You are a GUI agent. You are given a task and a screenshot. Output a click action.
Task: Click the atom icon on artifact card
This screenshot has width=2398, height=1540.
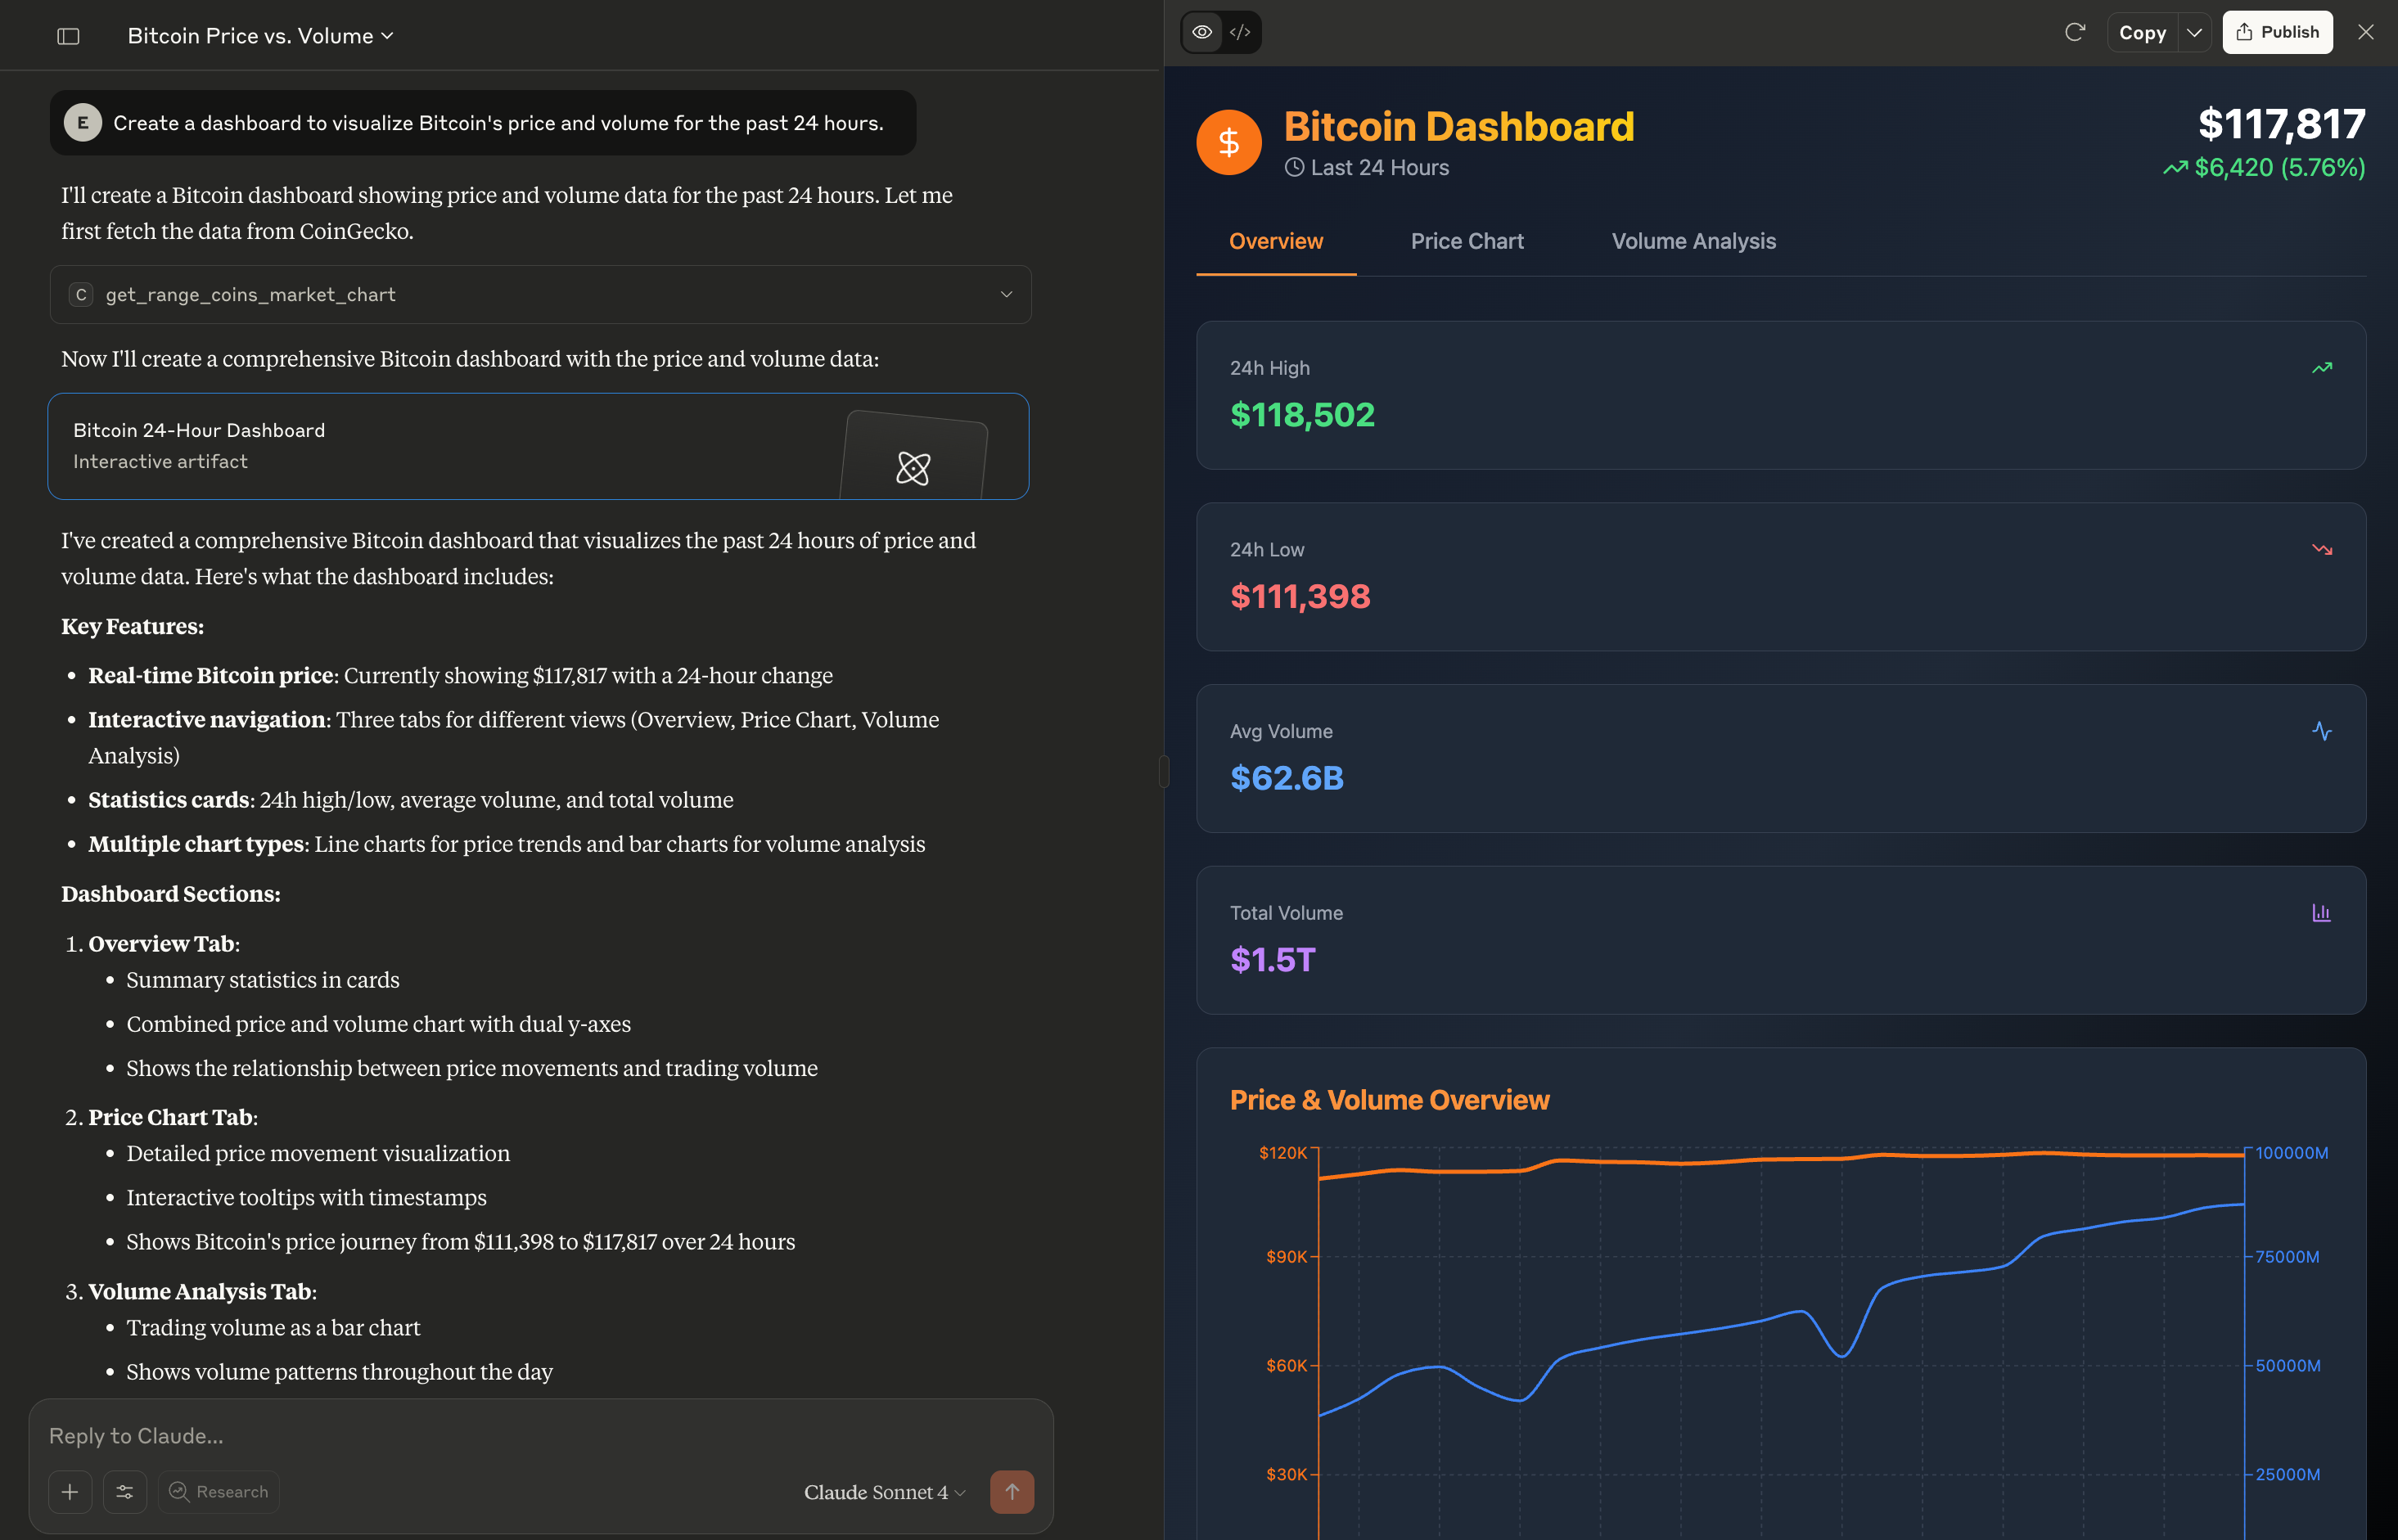913,468
